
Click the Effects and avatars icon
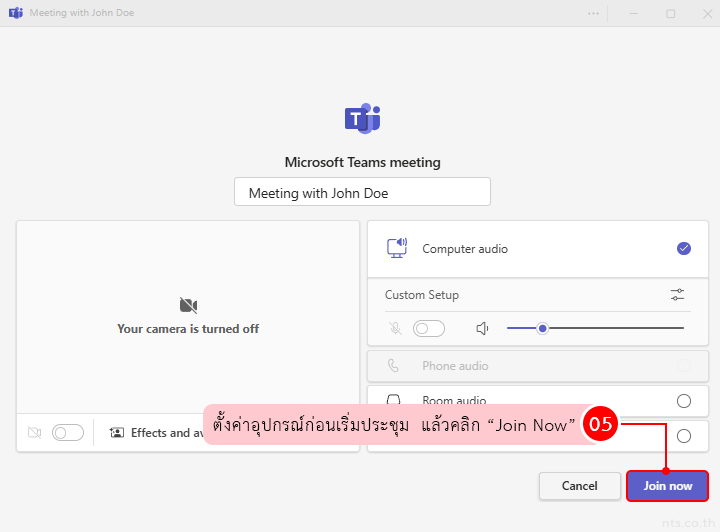(x=117, y=432)
